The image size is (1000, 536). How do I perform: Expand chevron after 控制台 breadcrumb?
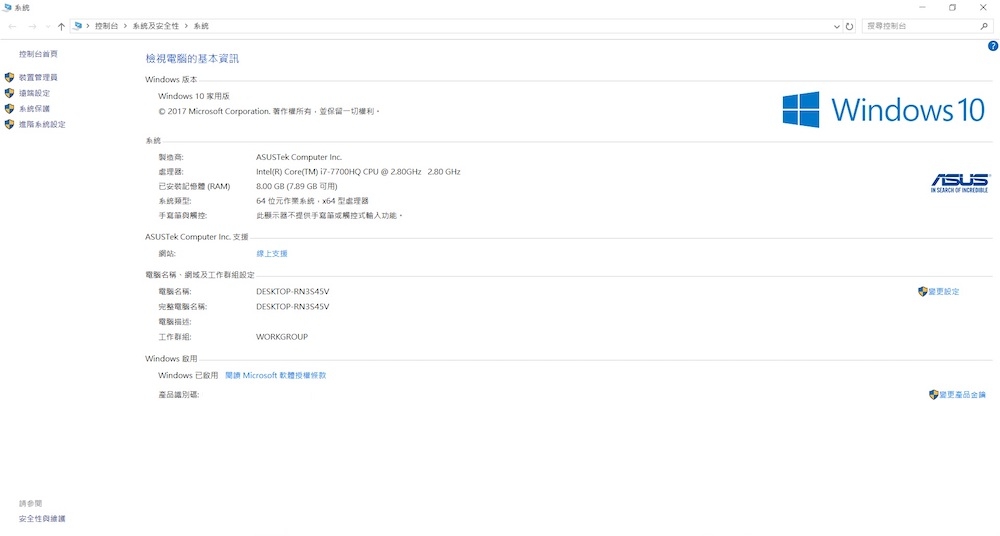click(126, 26)
